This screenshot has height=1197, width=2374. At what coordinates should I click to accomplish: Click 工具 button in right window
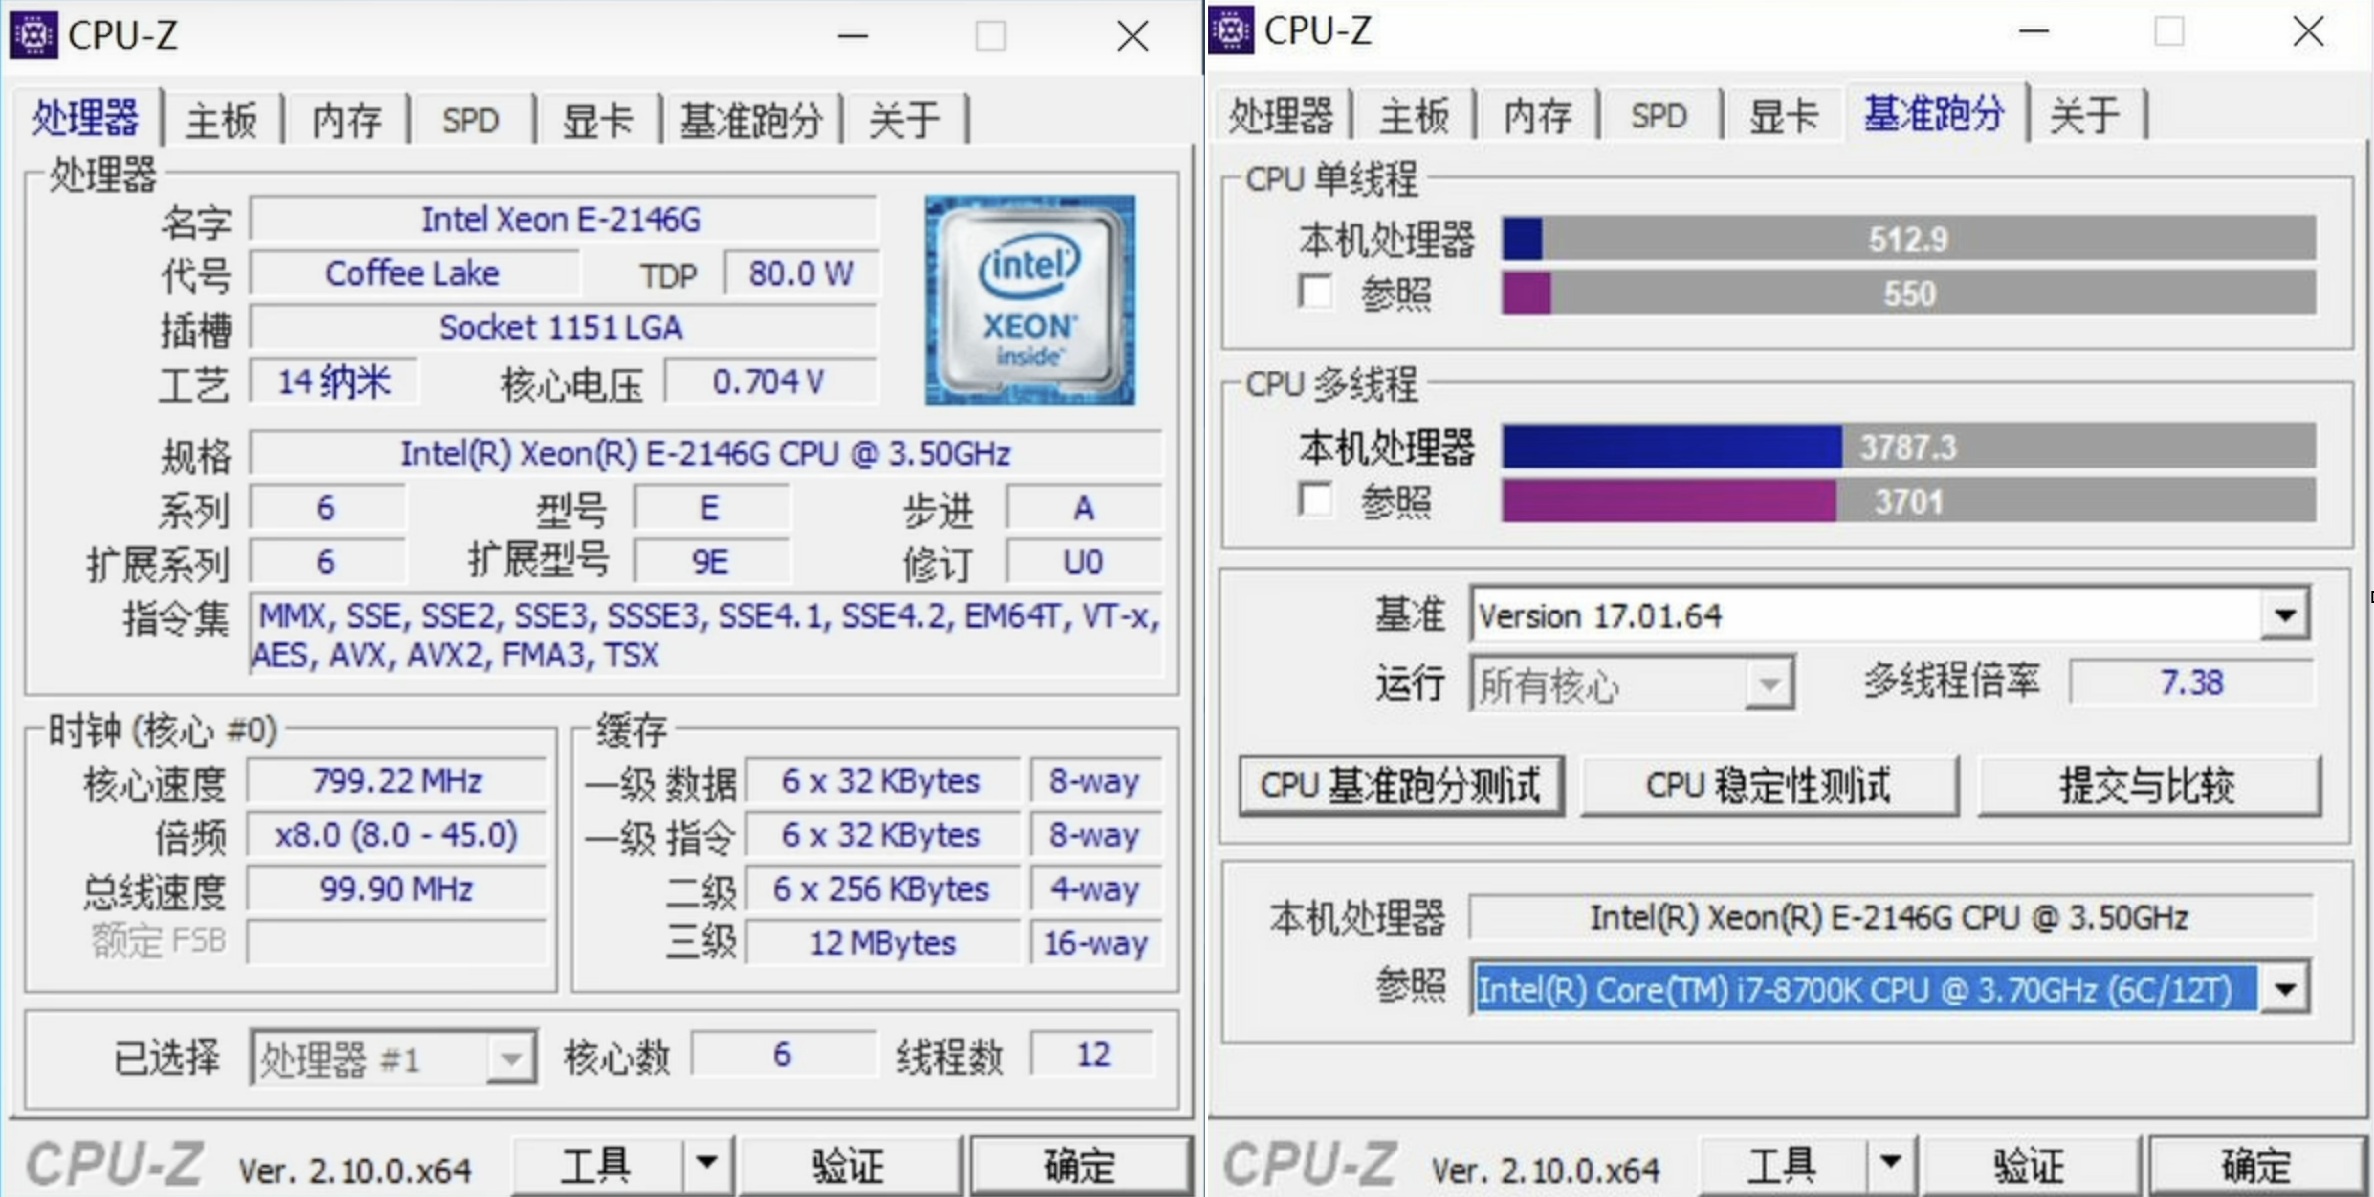[1781, 1164]
